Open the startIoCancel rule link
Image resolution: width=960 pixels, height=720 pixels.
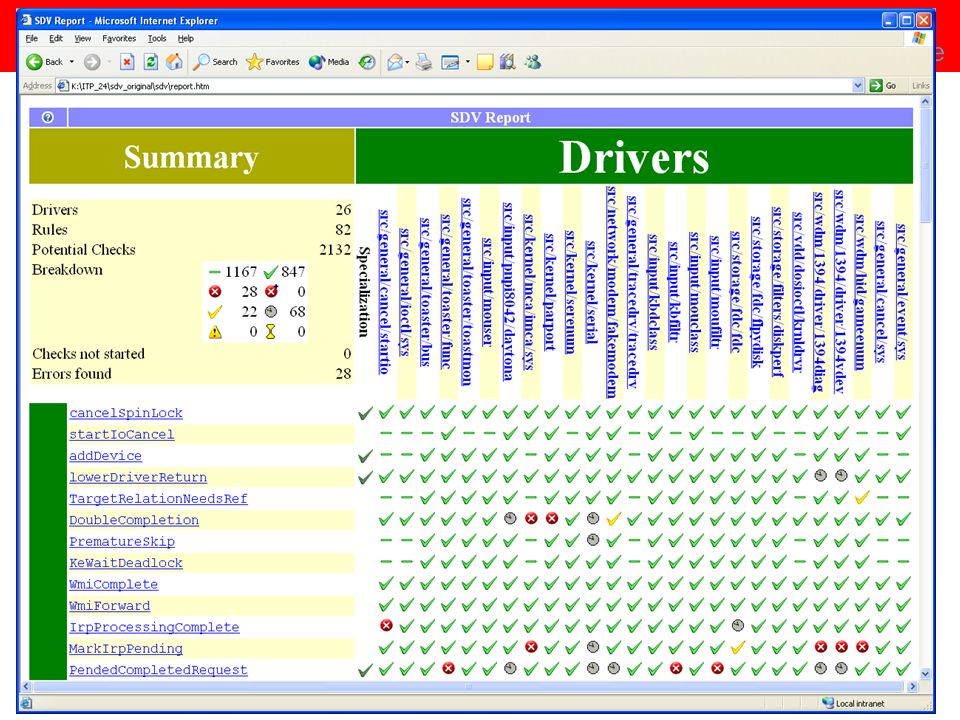coord(122,435)
